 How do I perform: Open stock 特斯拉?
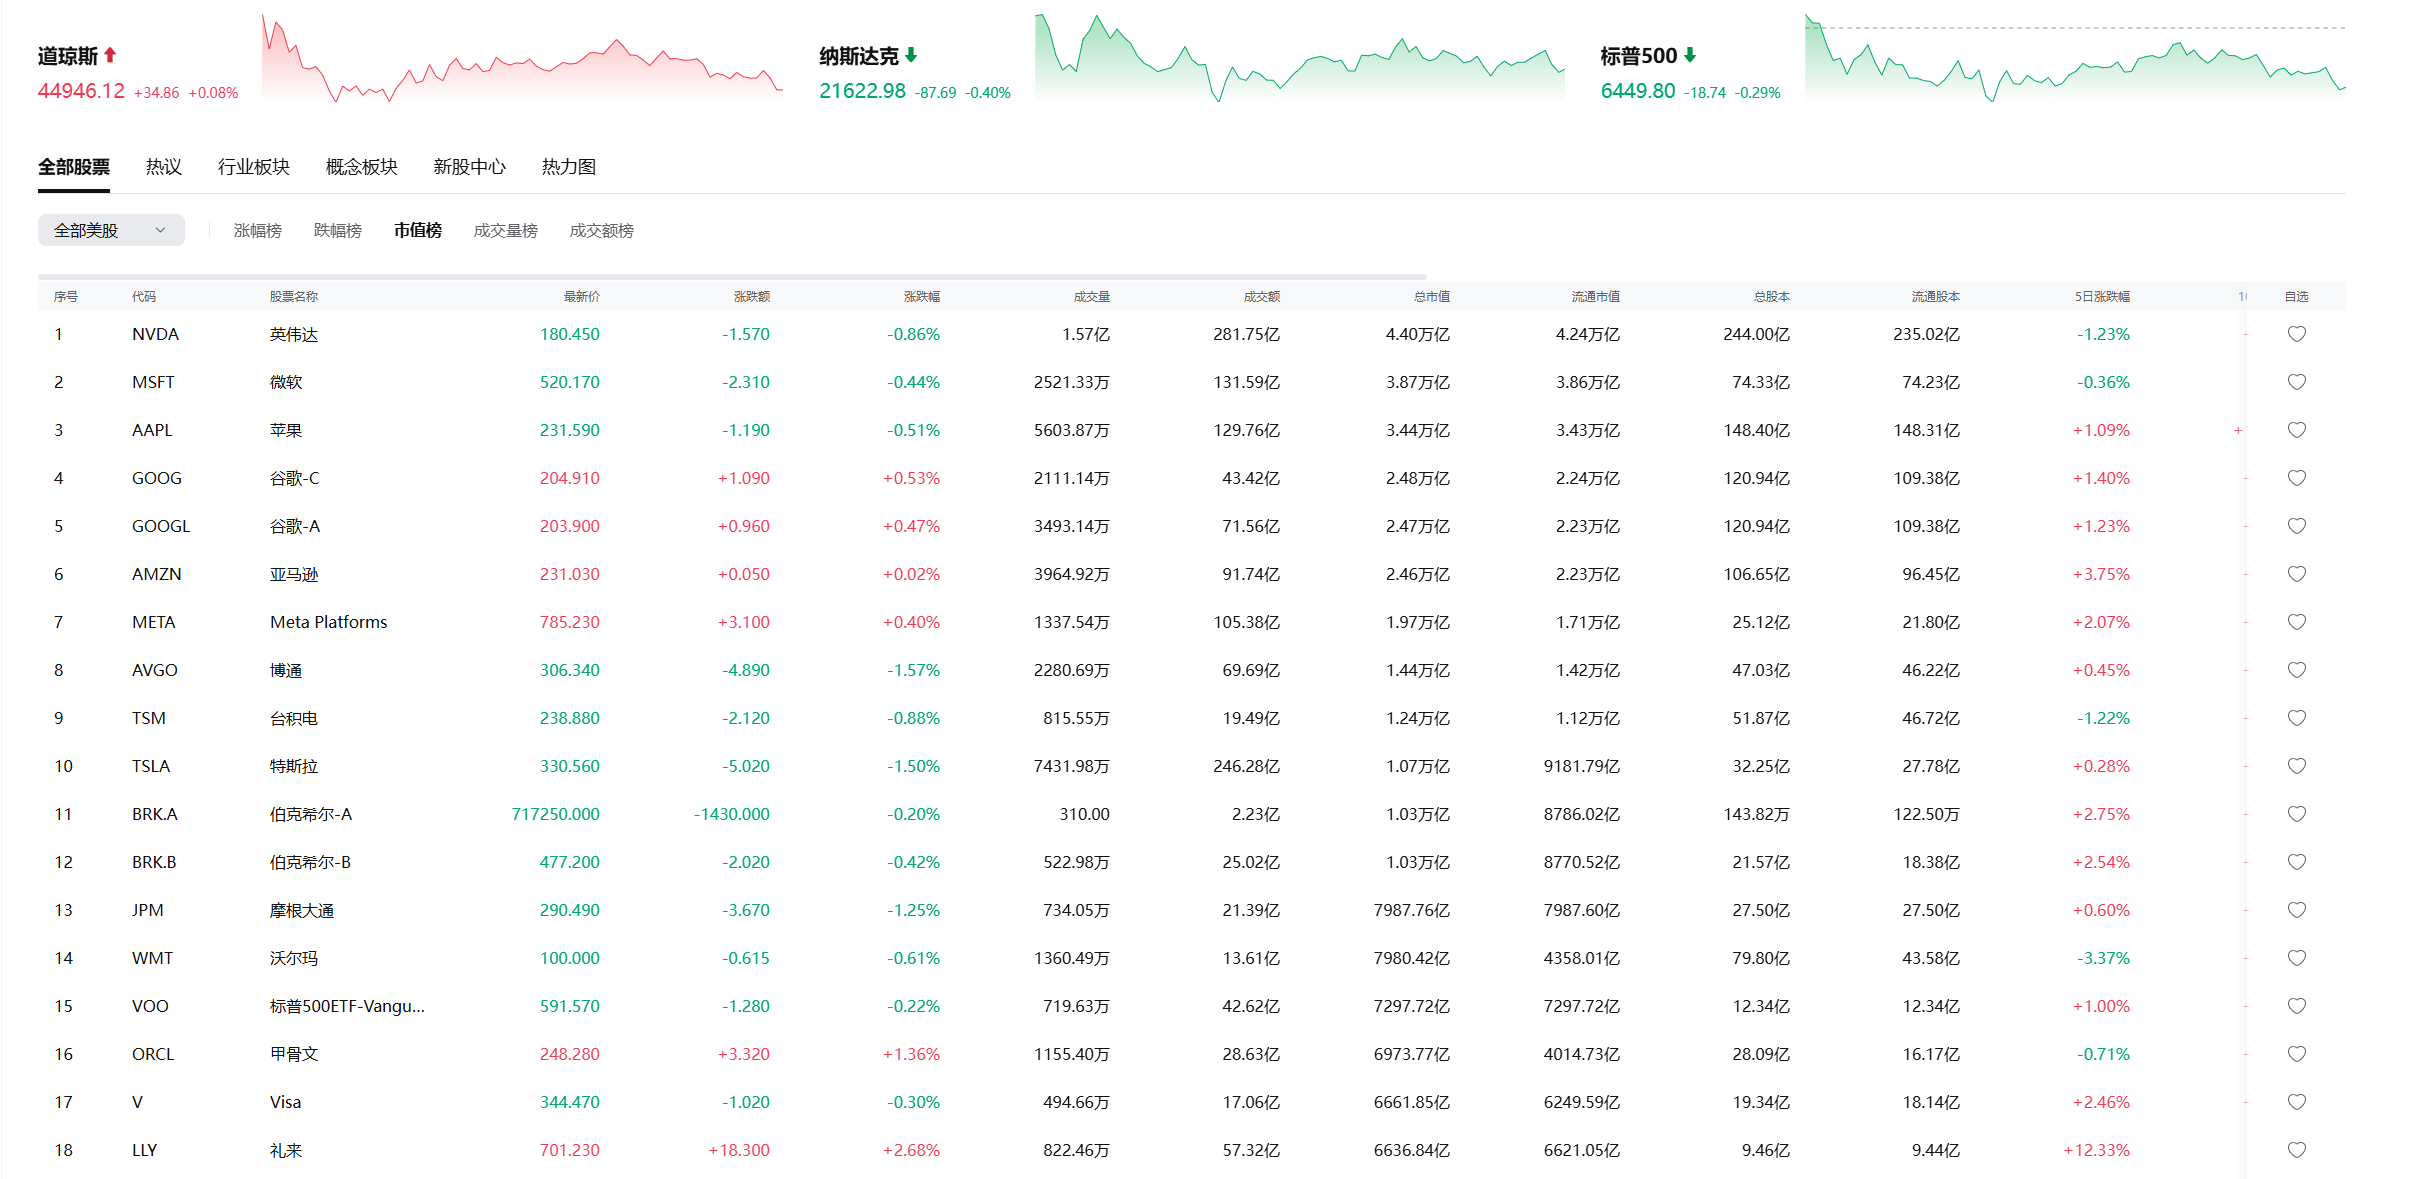pos(294,767)
